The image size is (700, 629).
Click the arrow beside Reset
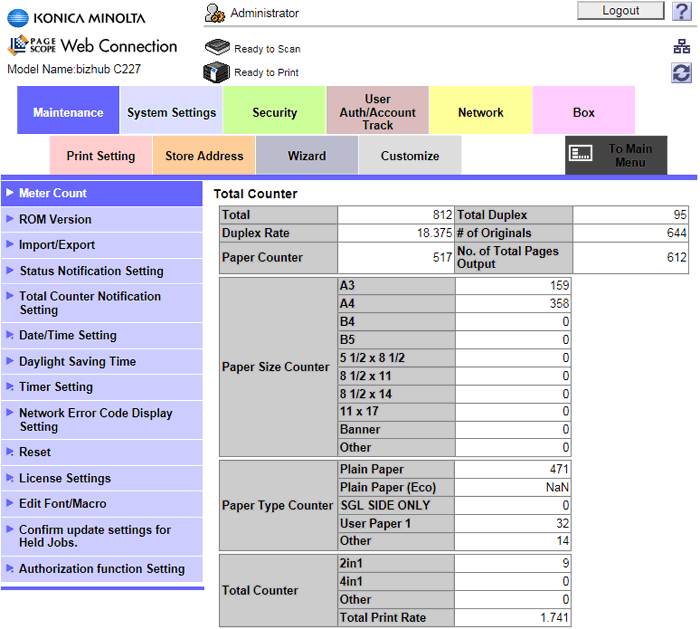(9, 451)
